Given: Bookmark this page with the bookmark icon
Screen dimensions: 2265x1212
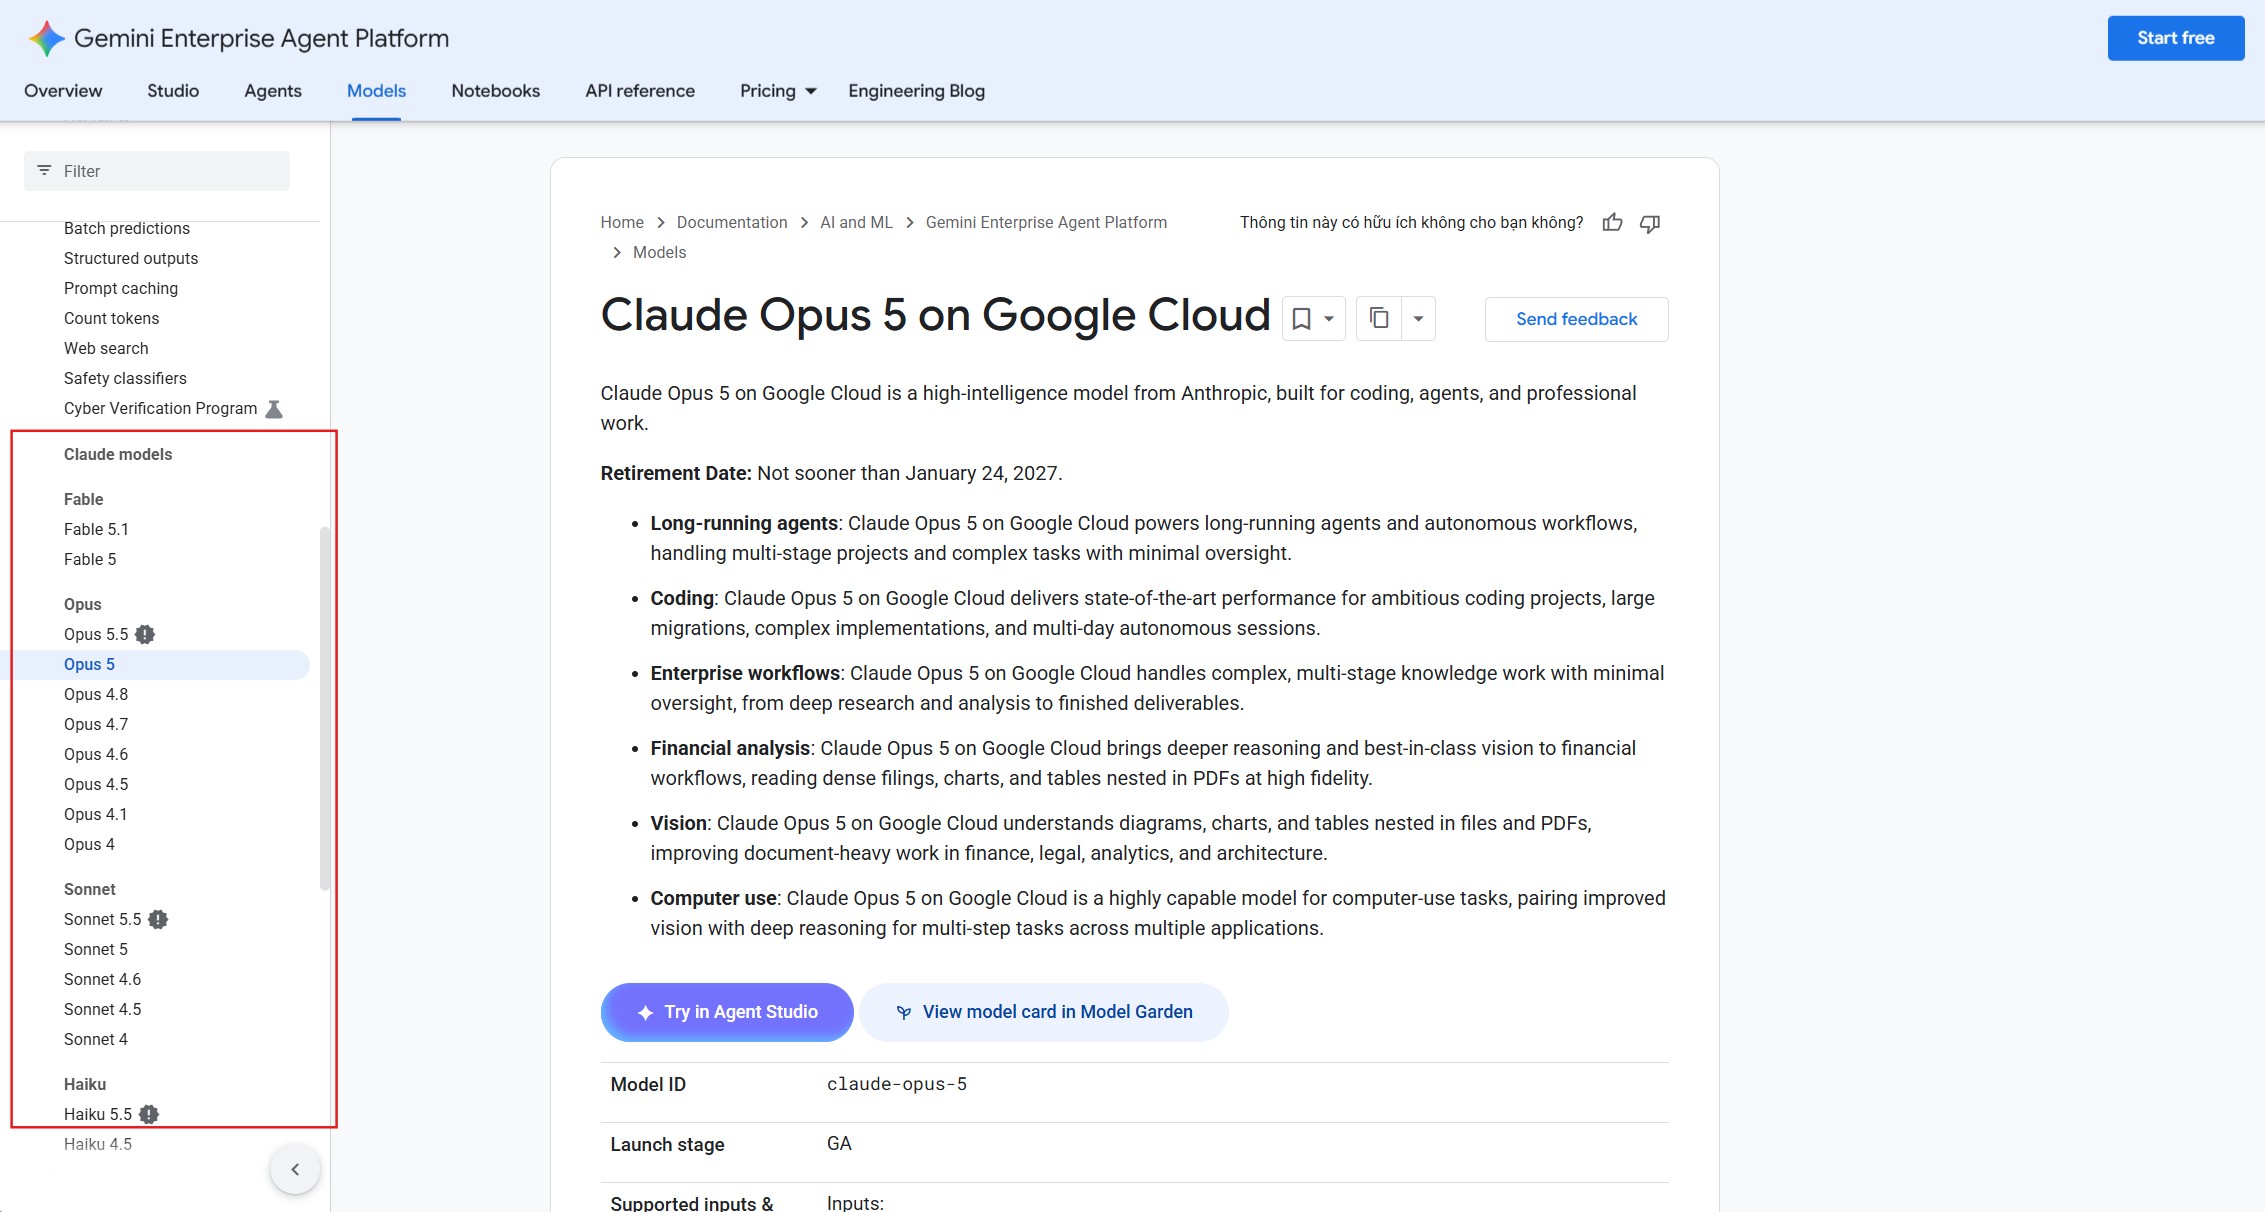Looking at the screenshot, I should (1301, 319).
